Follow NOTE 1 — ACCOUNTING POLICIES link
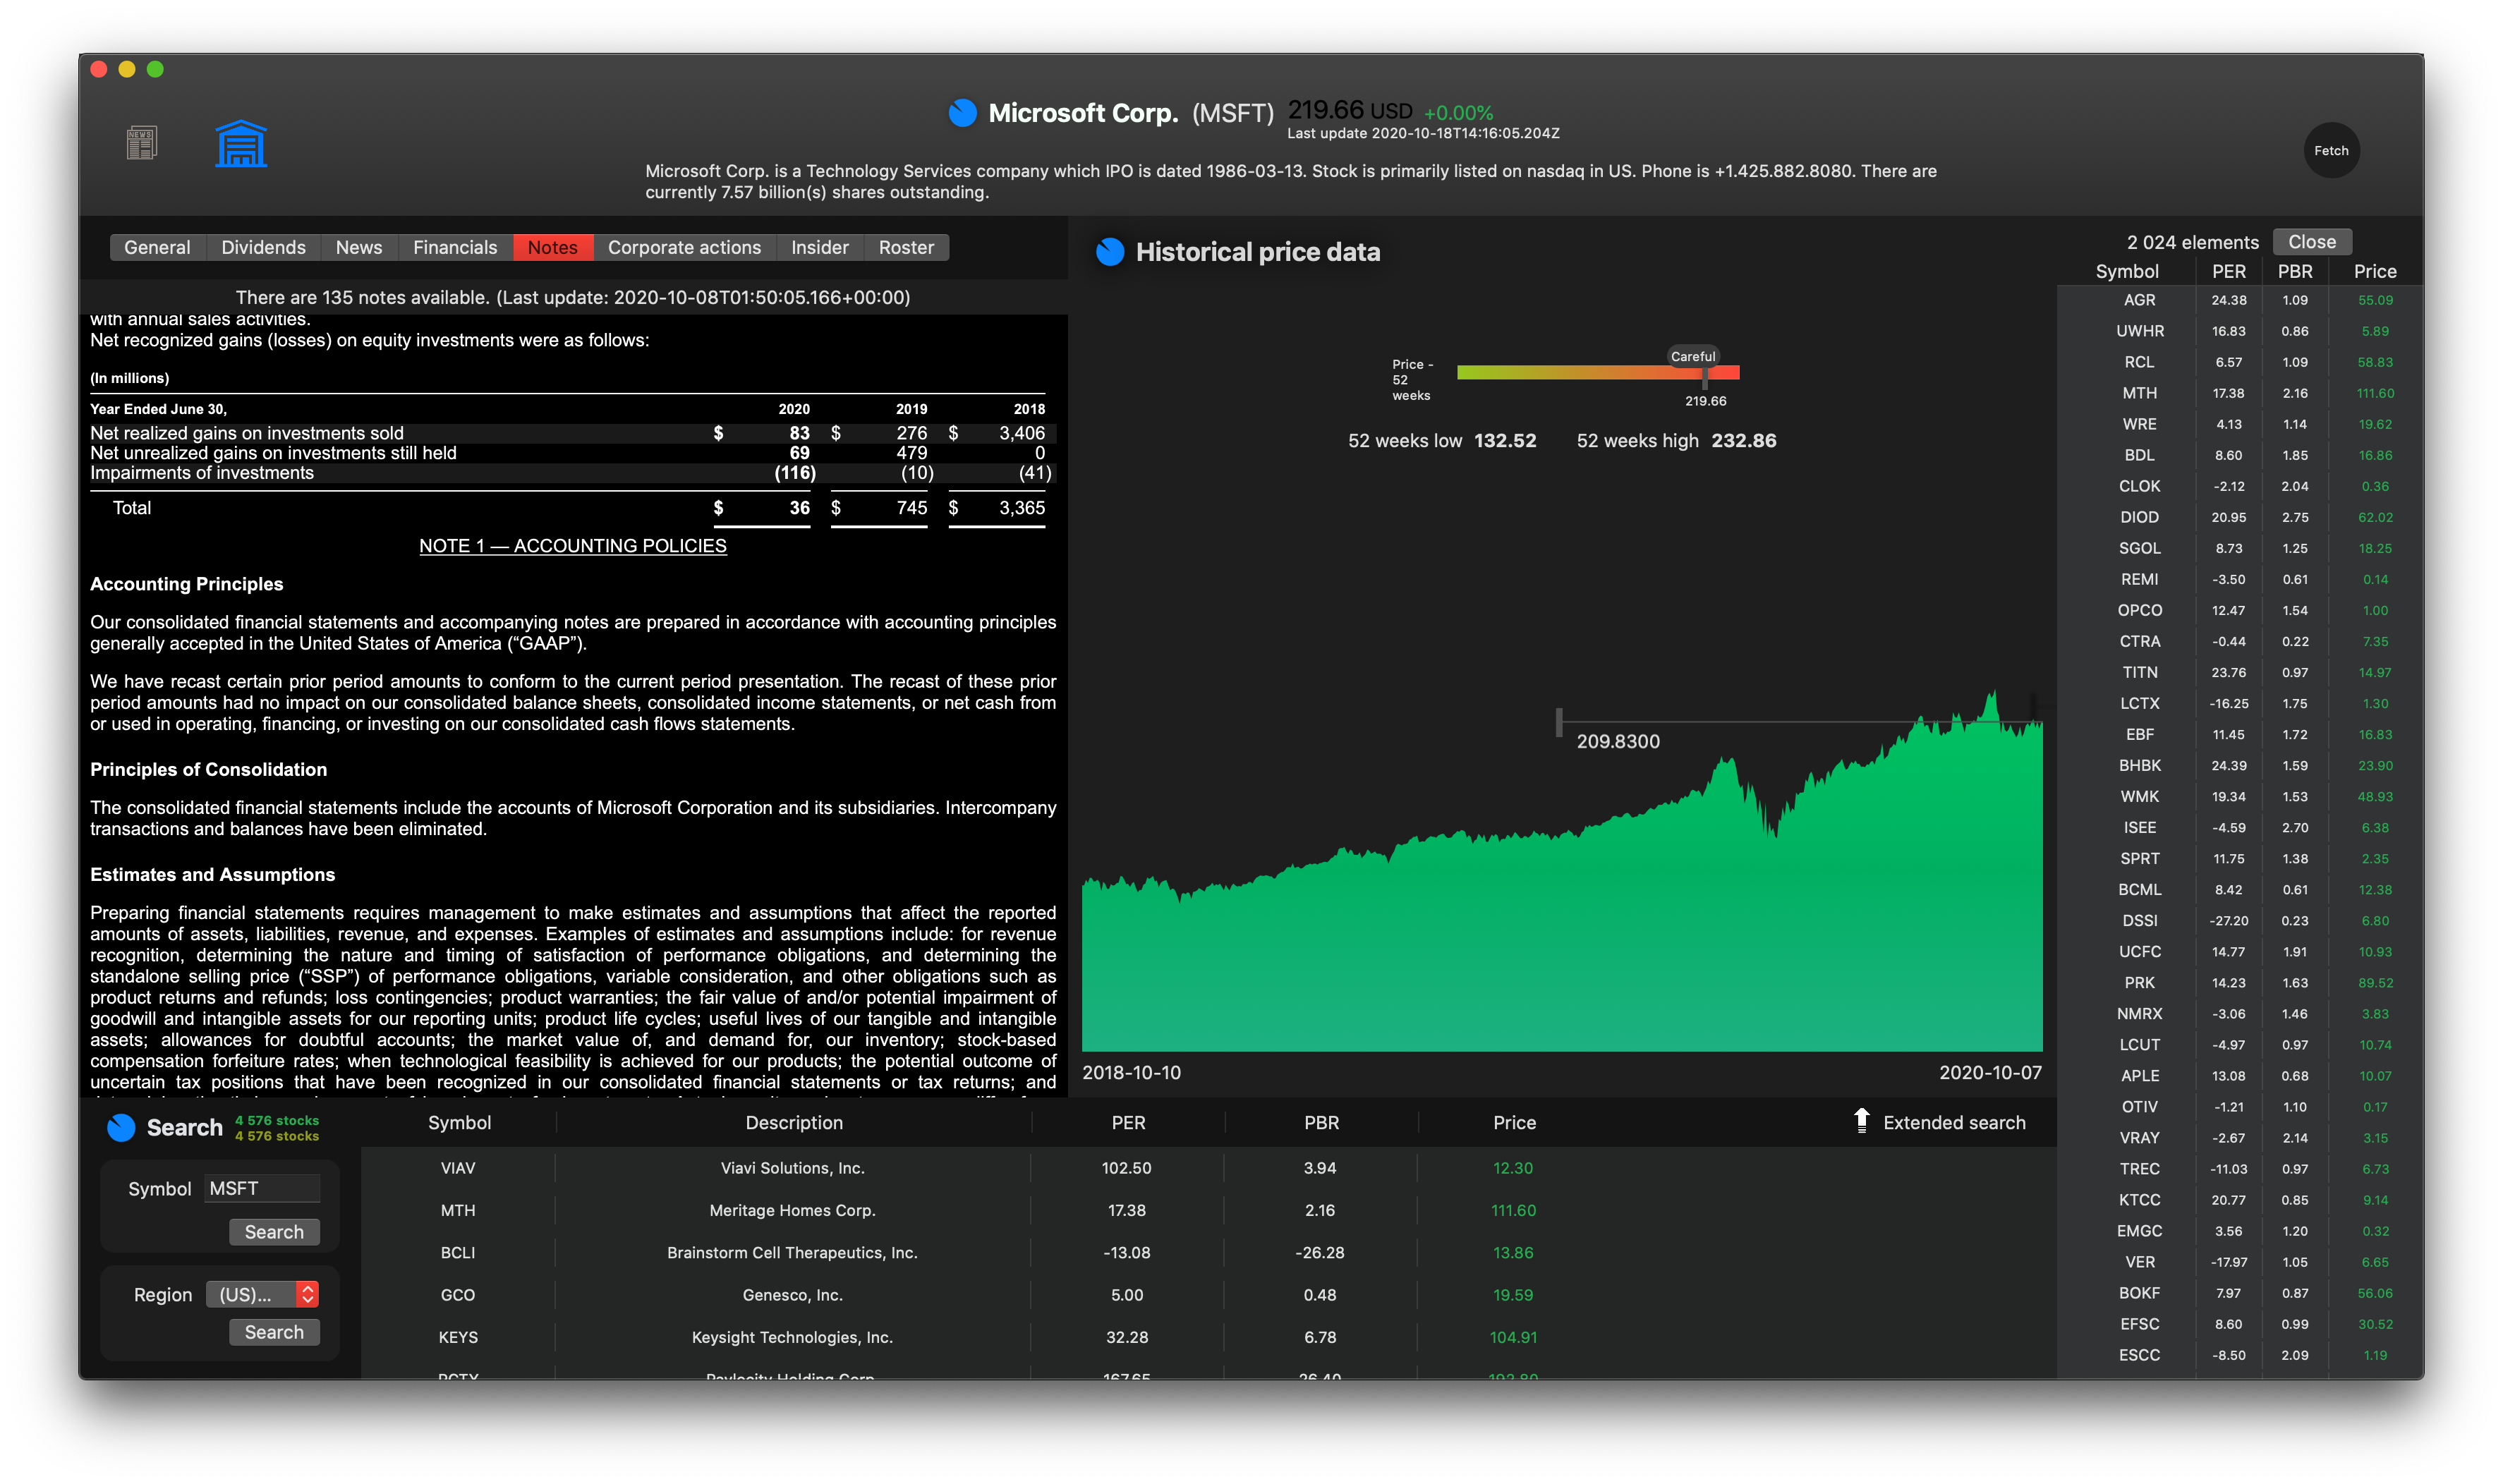2503x1484 pixels. pos(573,546)
